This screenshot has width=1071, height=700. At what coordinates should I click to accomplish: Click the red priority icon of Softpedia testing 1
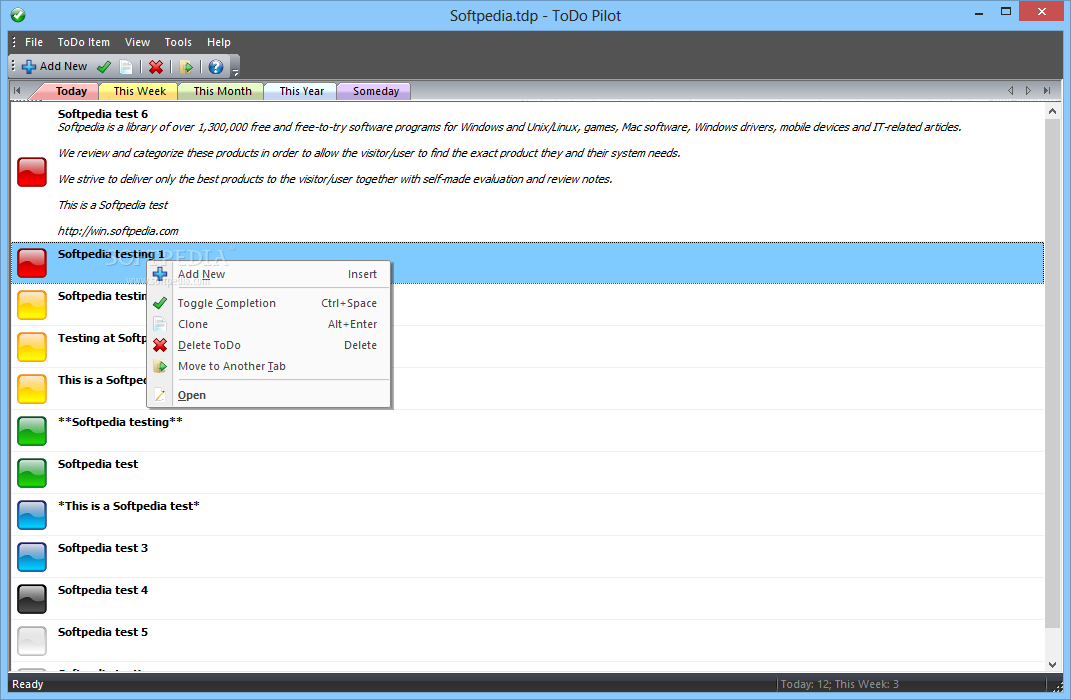[31, 263]
